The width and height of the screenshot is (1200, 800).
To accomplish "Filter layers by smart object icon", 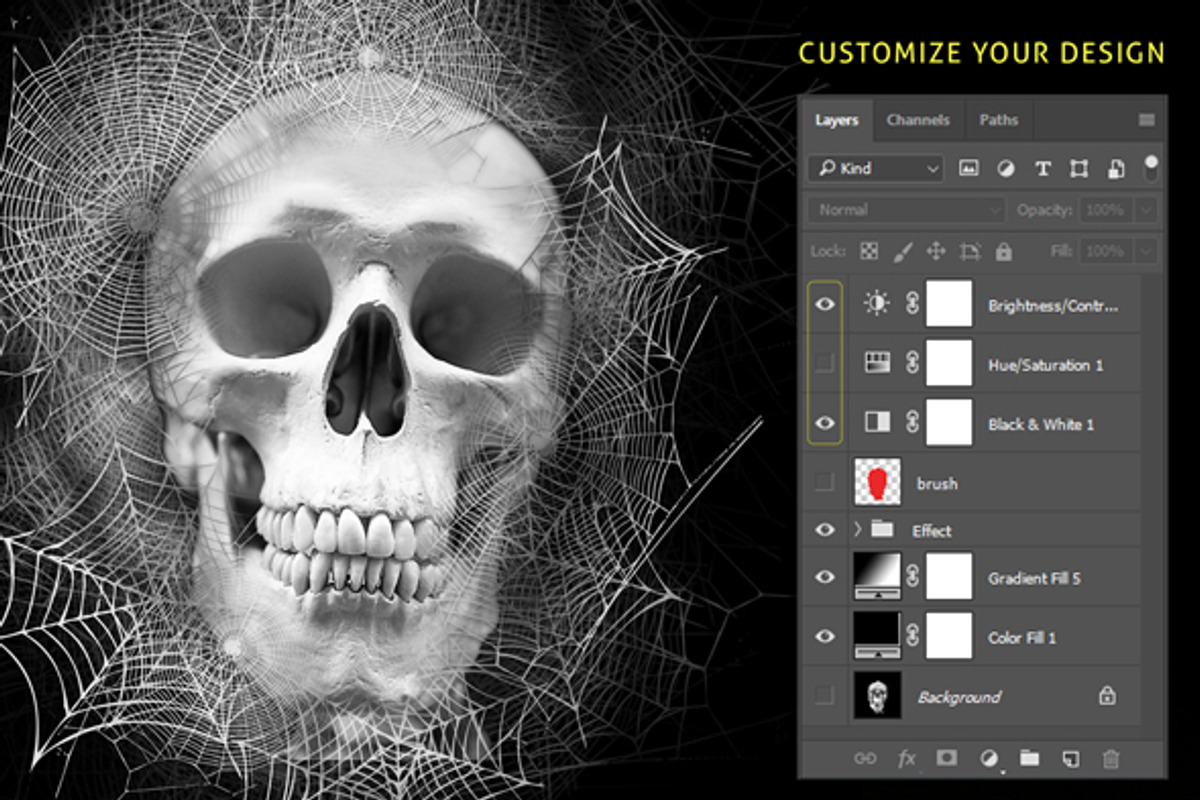I will [1116, 169].
